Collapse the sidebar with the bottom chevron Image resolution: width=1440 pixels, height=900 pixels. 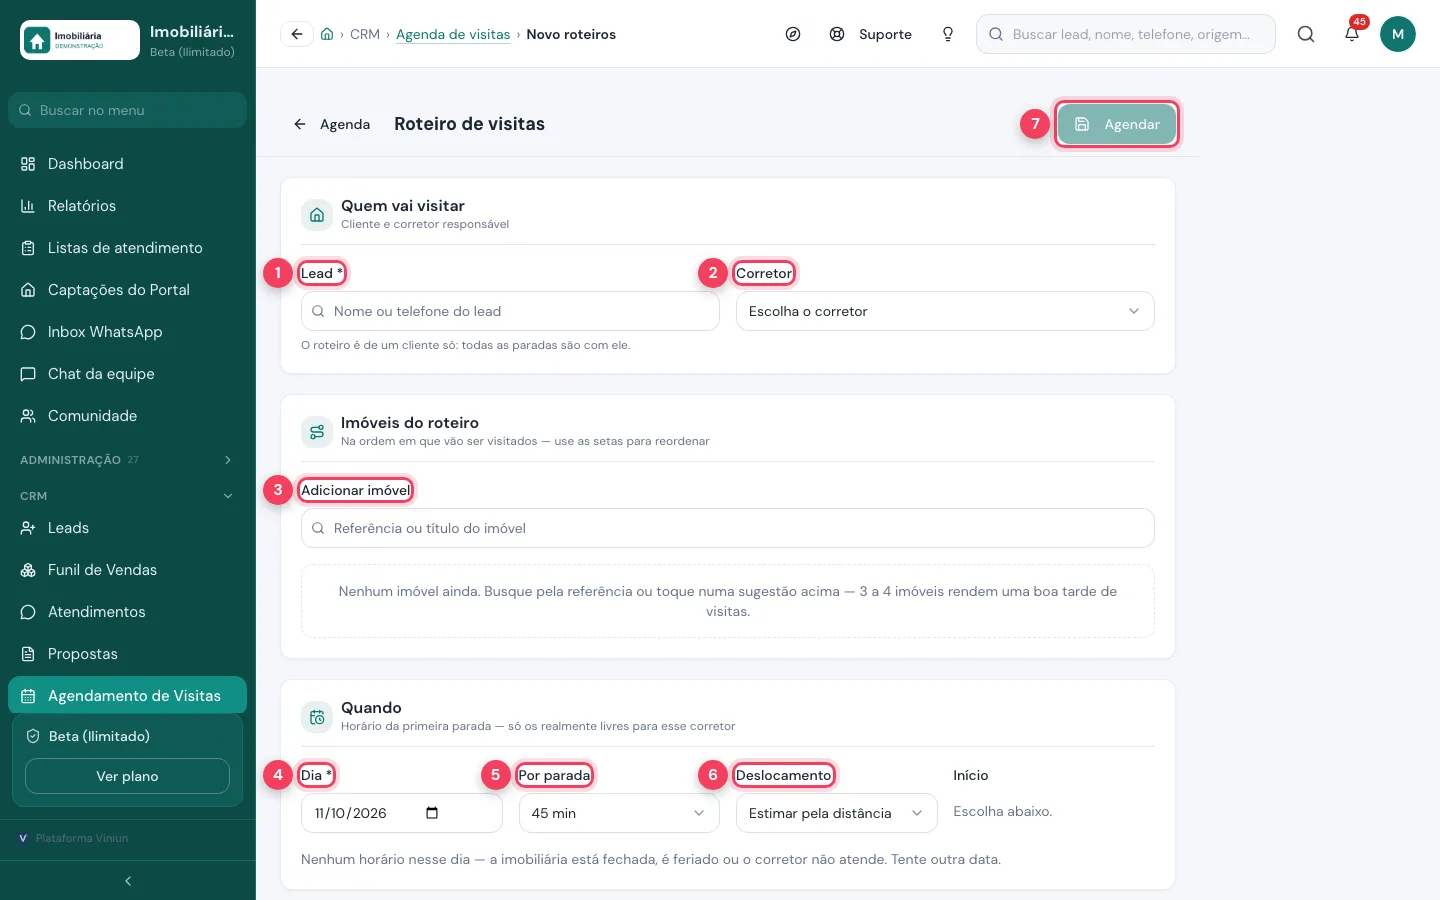(128, 881)
